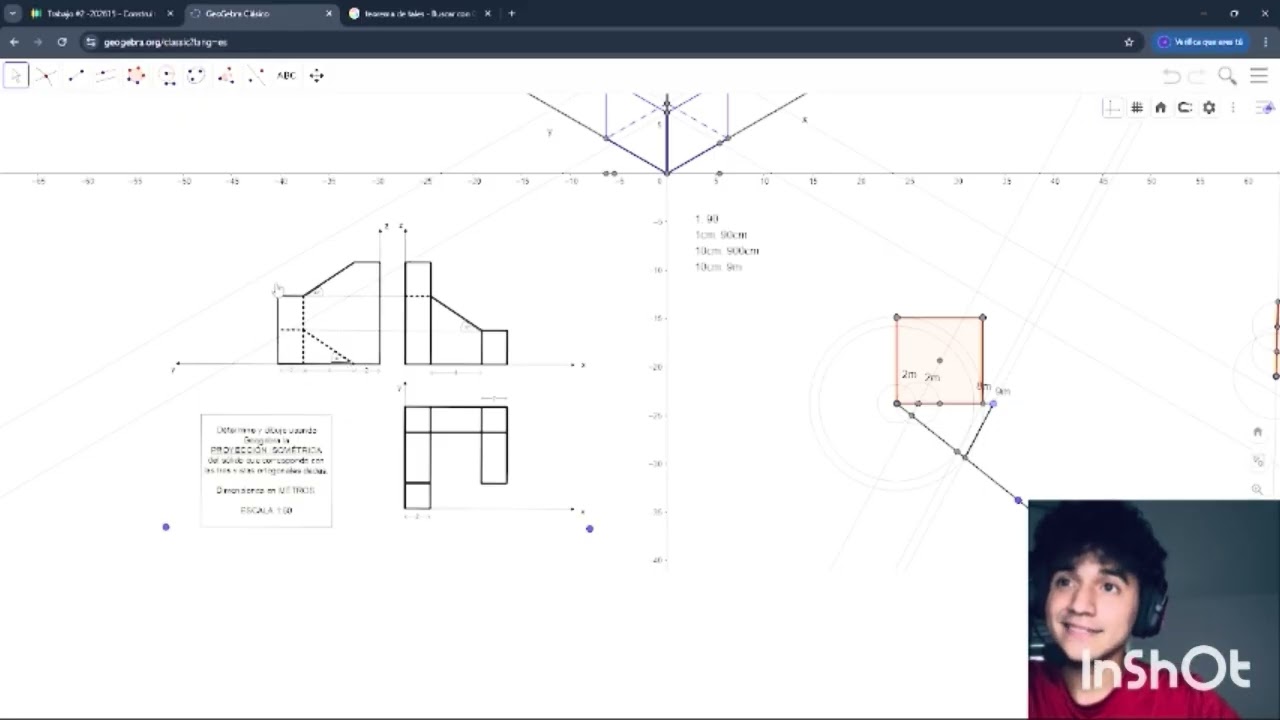The image size is (1280, 720).
Task: Open style bar three-dot options
Action: coord(1233,108)
